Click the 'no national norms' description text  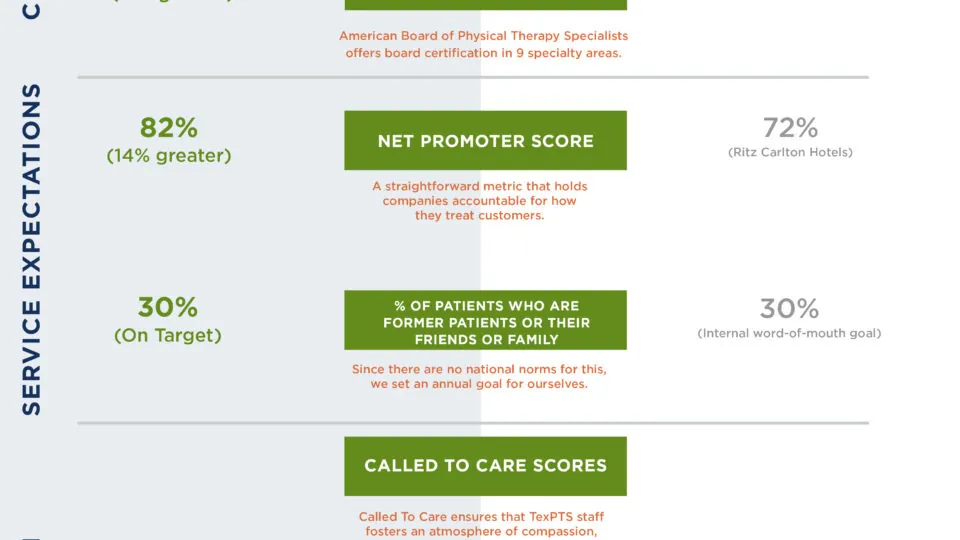pos(479,377)
